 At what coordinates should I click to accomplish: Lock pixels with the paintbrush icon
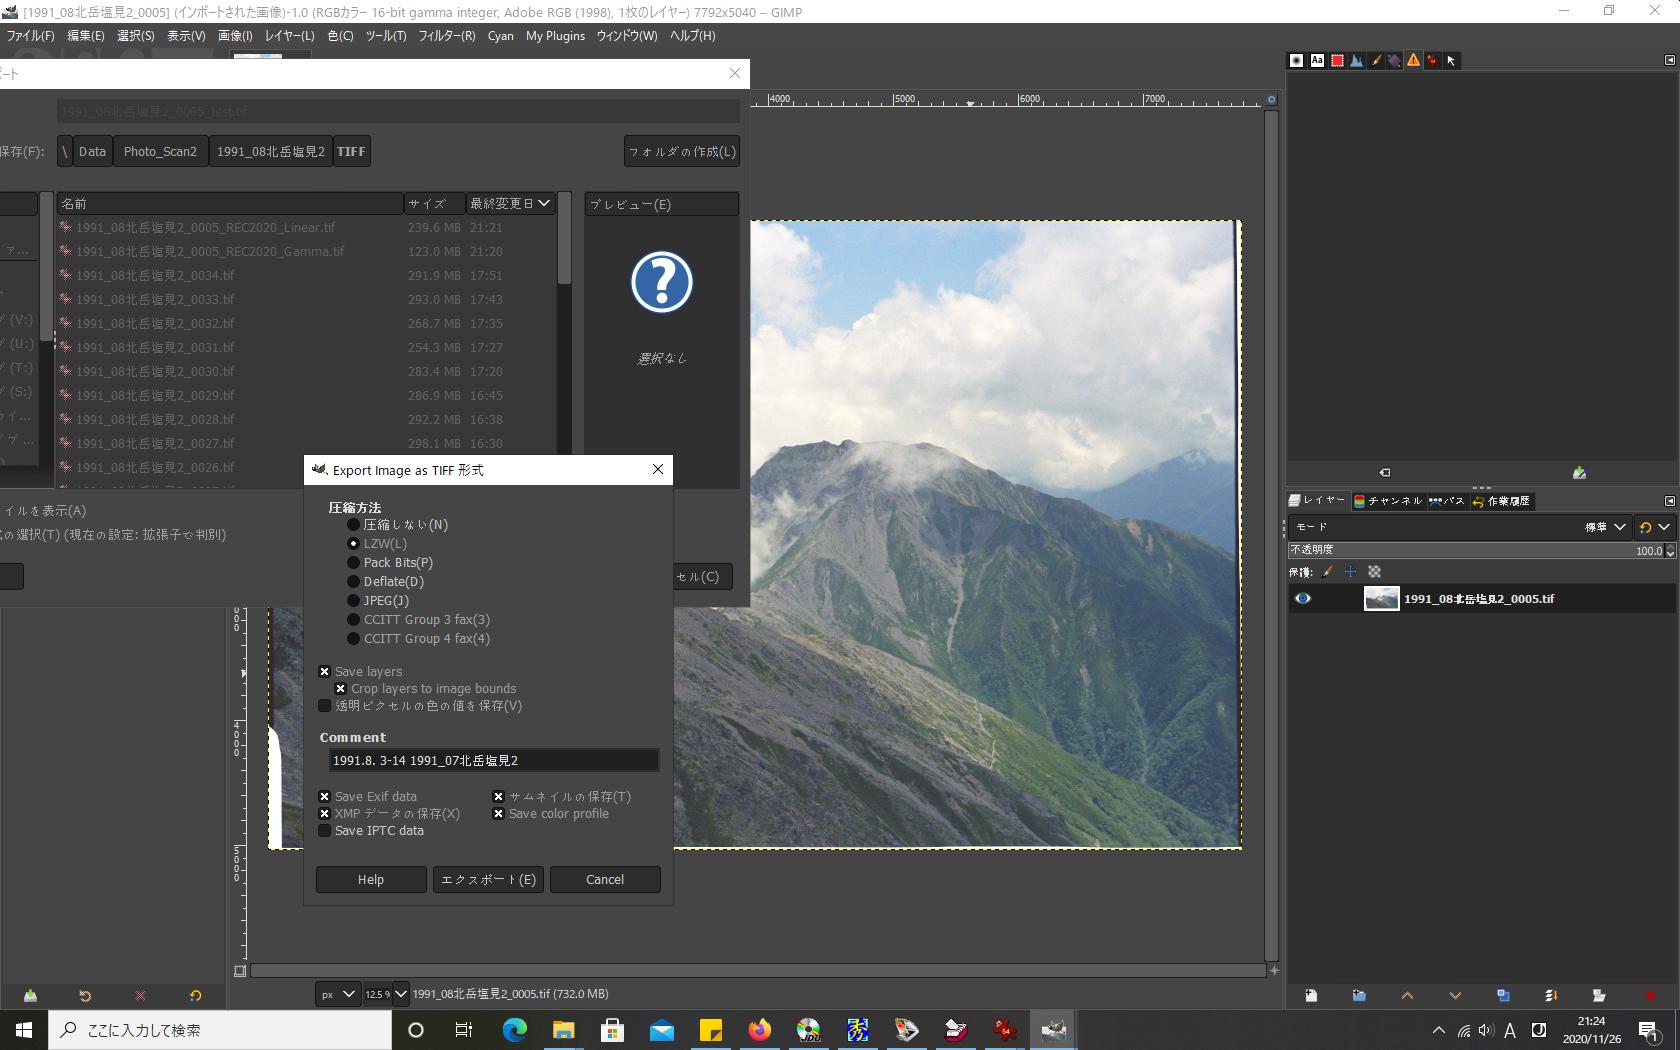click(x=1327, y=572)
